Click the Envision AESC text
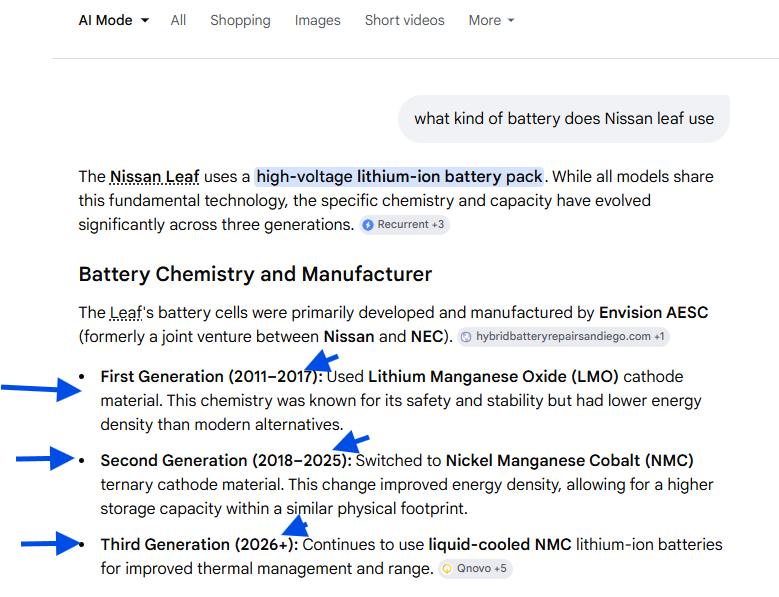The width and height of the screenshot is (779, 597). [653, 312]
